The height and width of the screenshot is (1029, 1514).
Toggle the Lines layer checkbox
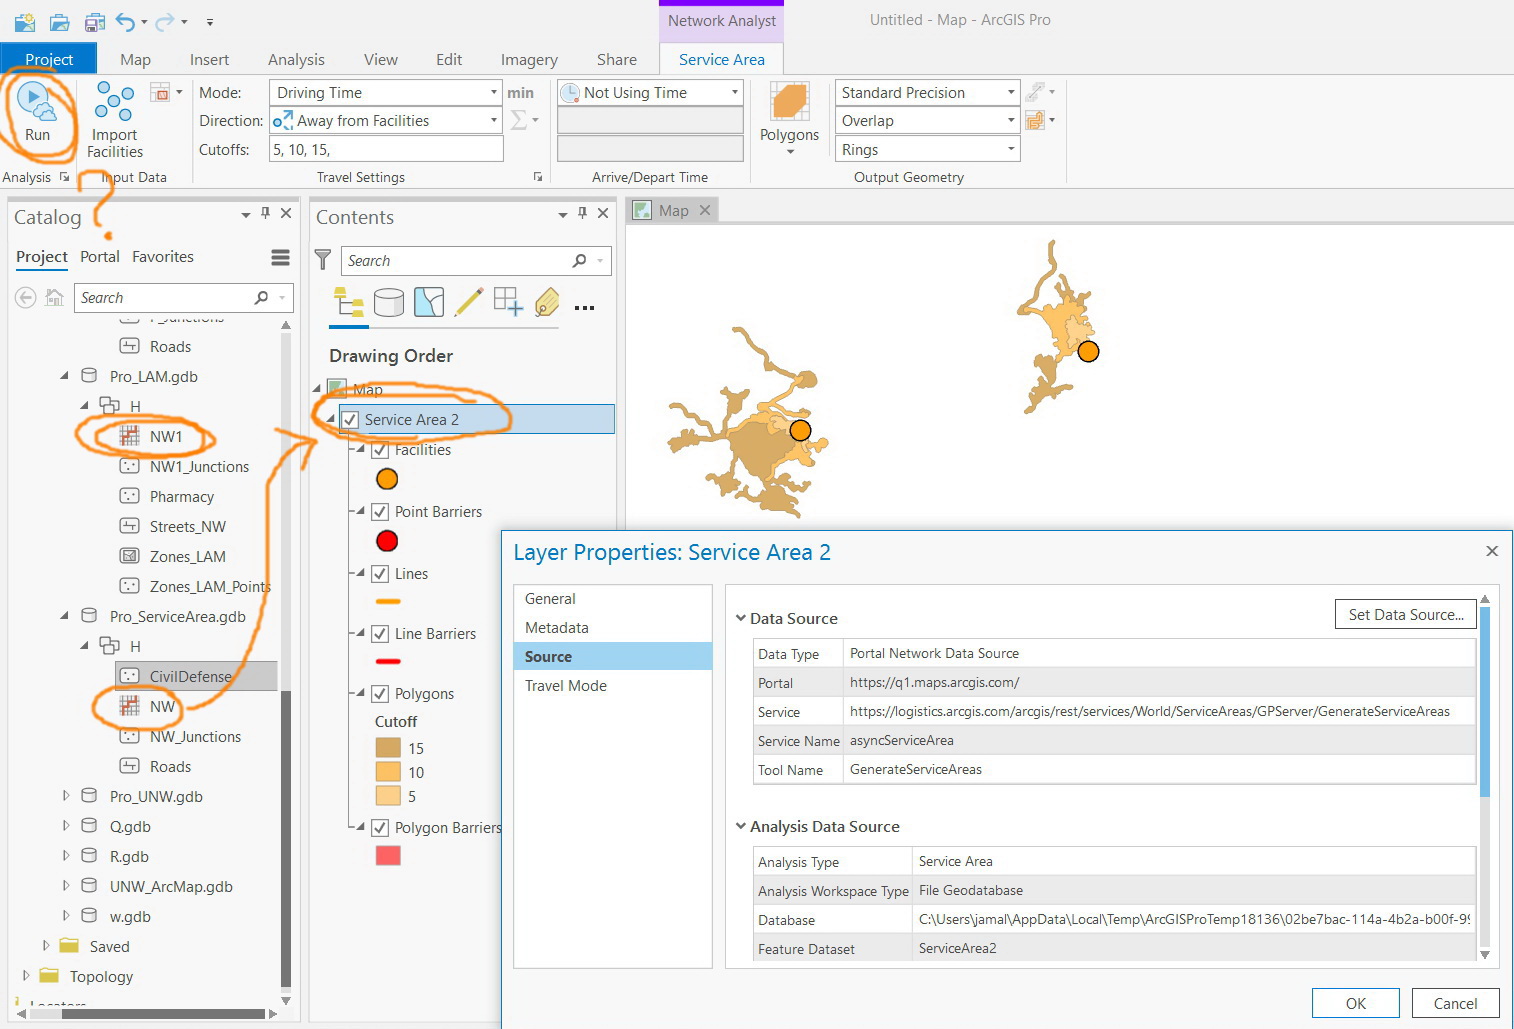[380, 574]
